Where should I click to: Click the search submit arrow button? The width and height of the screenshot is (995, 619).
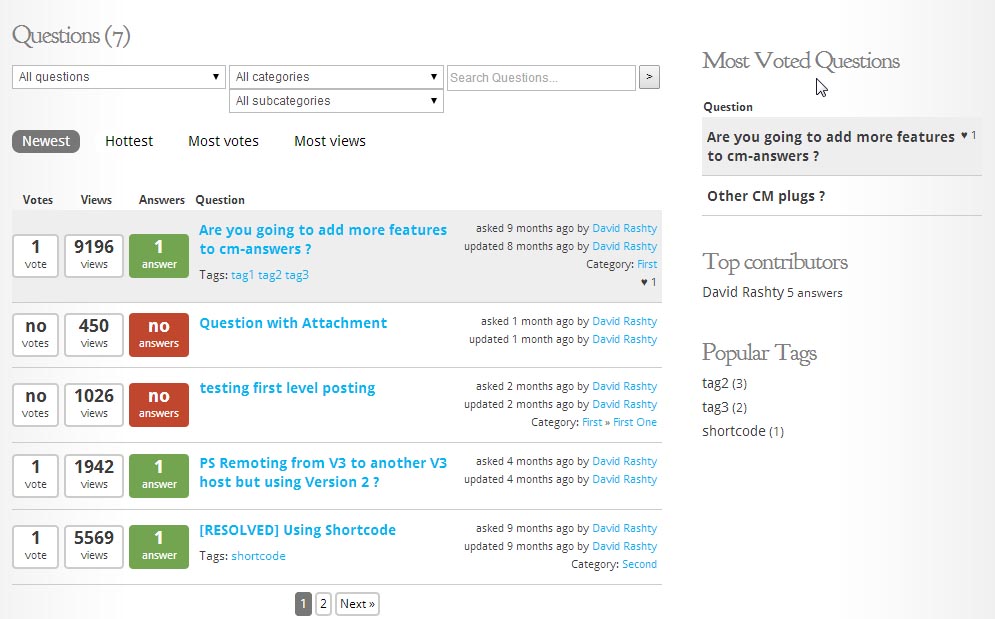click(x=649, y=77)
